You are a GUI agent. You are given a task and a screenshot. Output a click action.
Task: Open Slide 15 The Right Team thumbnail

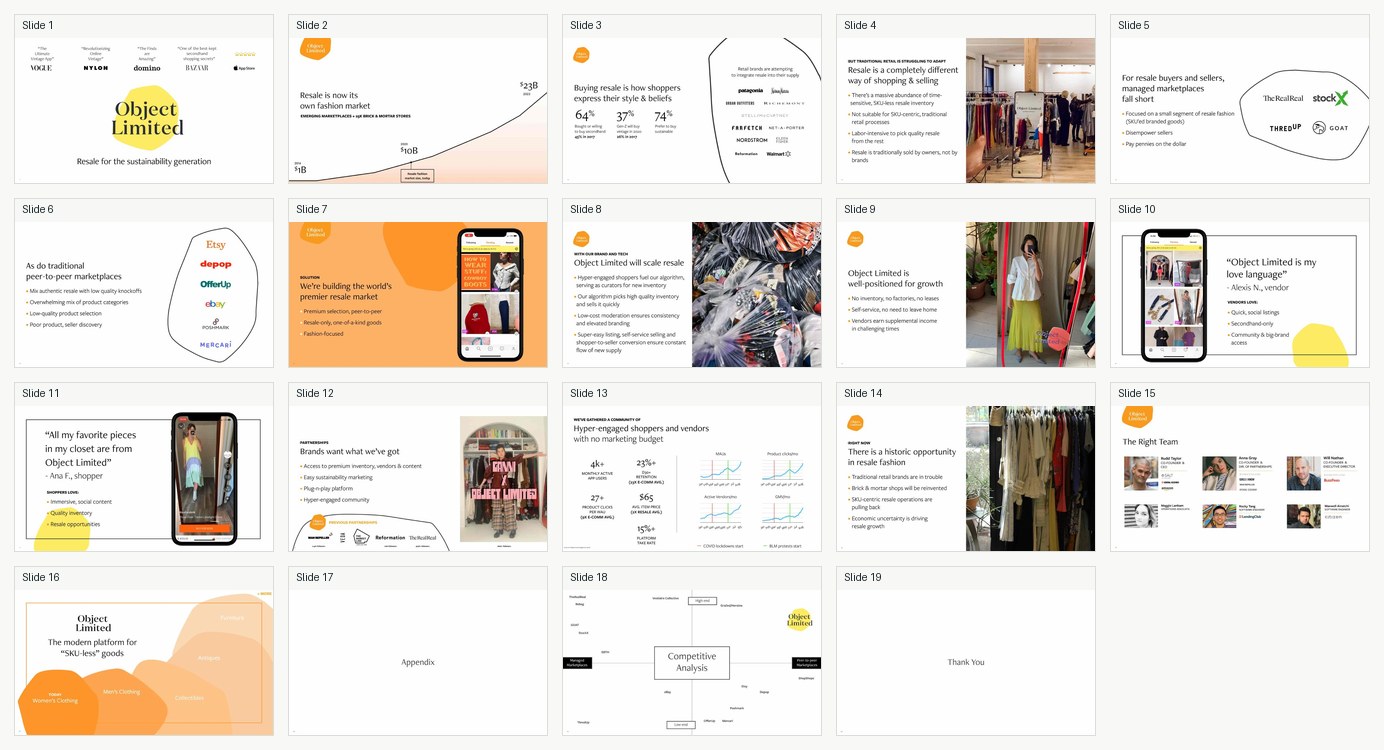pos(1240,478)
